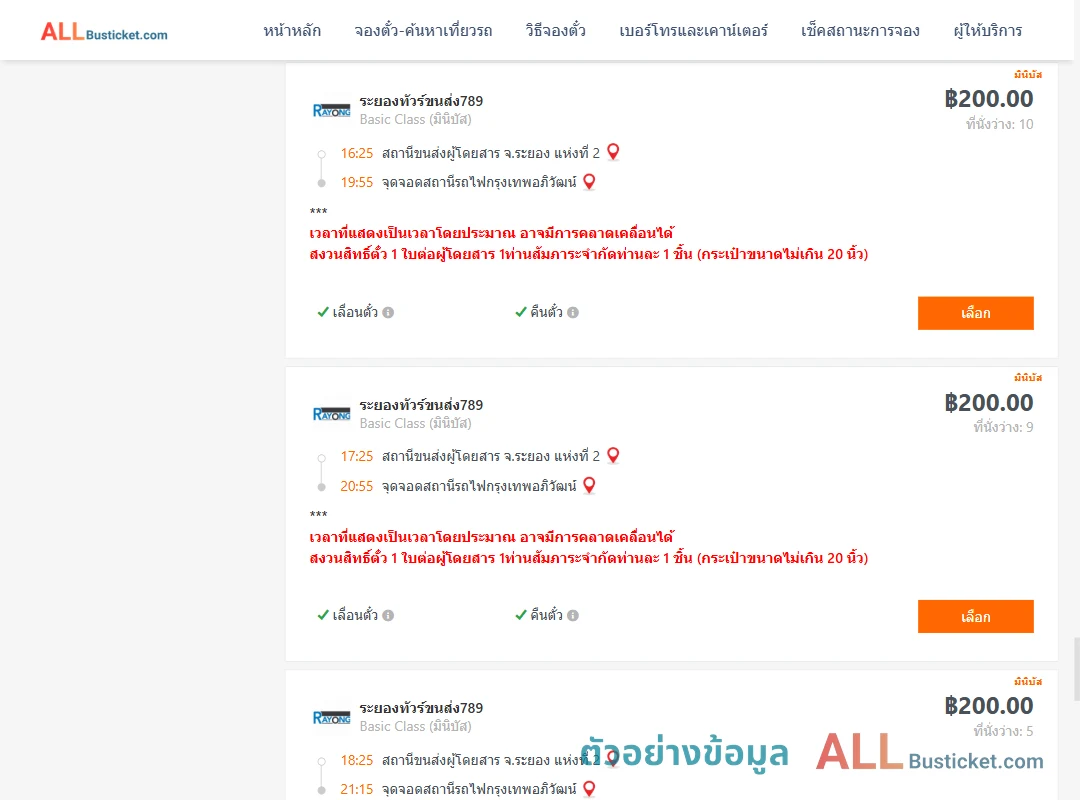Click info icon next to คืนตั๋ว in 16:25 card
This screenshot has height=800, width=1080.
[x=573, y=312]
